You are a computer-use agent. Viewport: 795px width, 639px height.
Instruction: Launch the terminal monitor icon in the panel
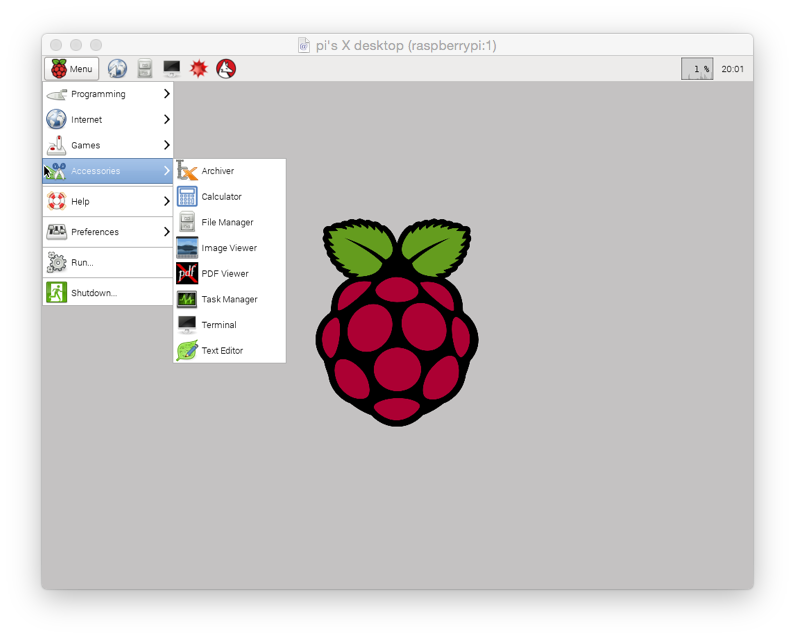[x=171, y=68]
